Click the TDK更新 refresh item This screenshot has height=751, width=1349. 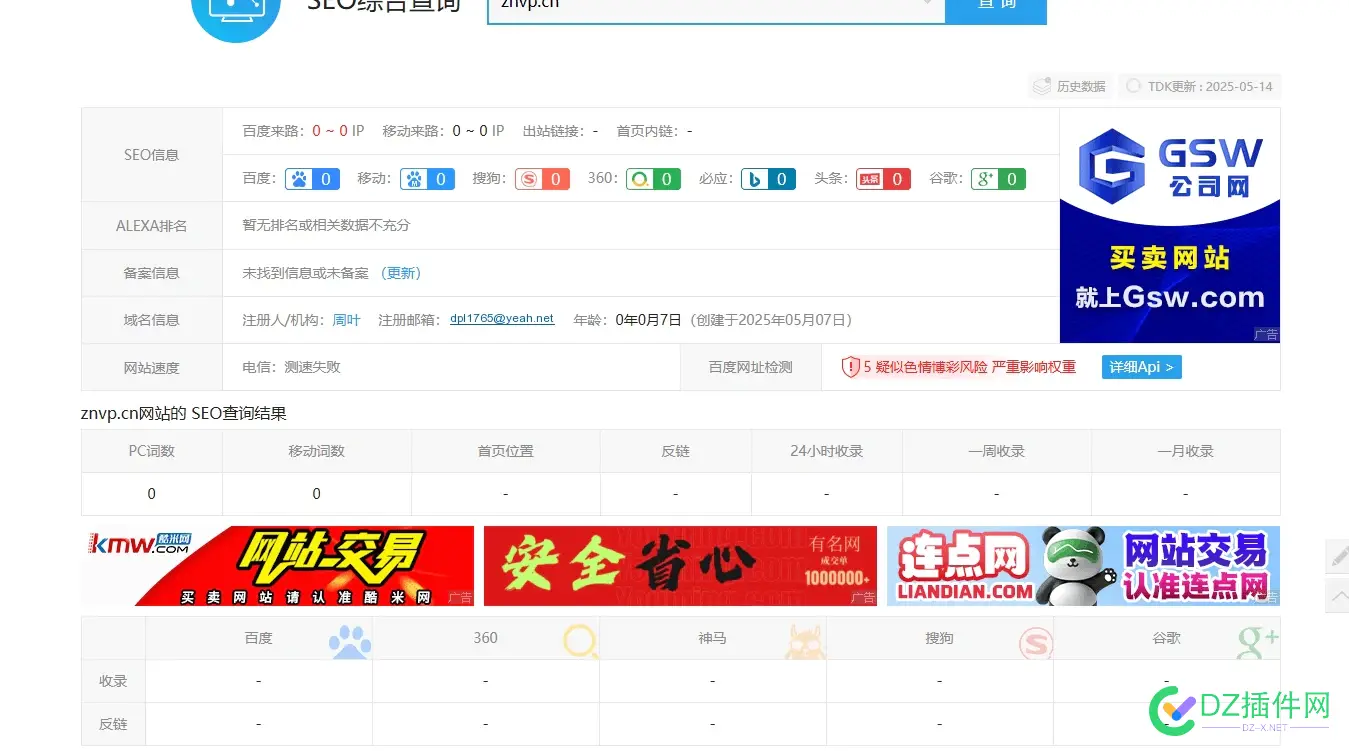tap(1199, 86)
